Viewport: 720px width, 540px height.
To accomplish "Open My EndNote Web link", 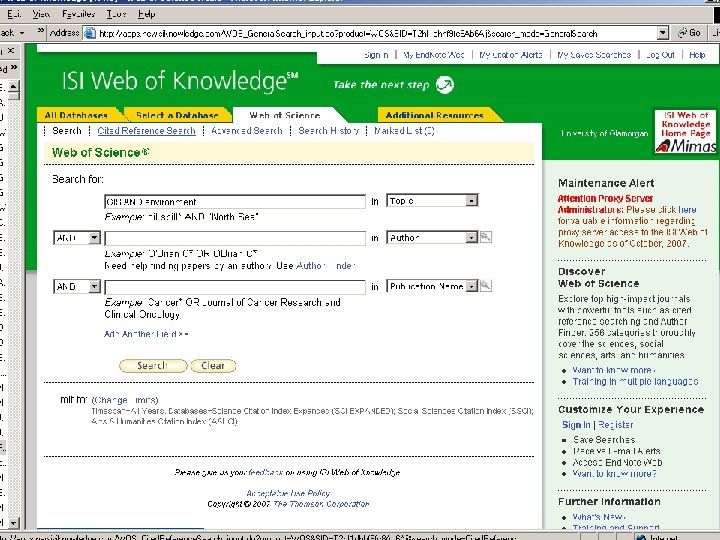I will point(433,55).
